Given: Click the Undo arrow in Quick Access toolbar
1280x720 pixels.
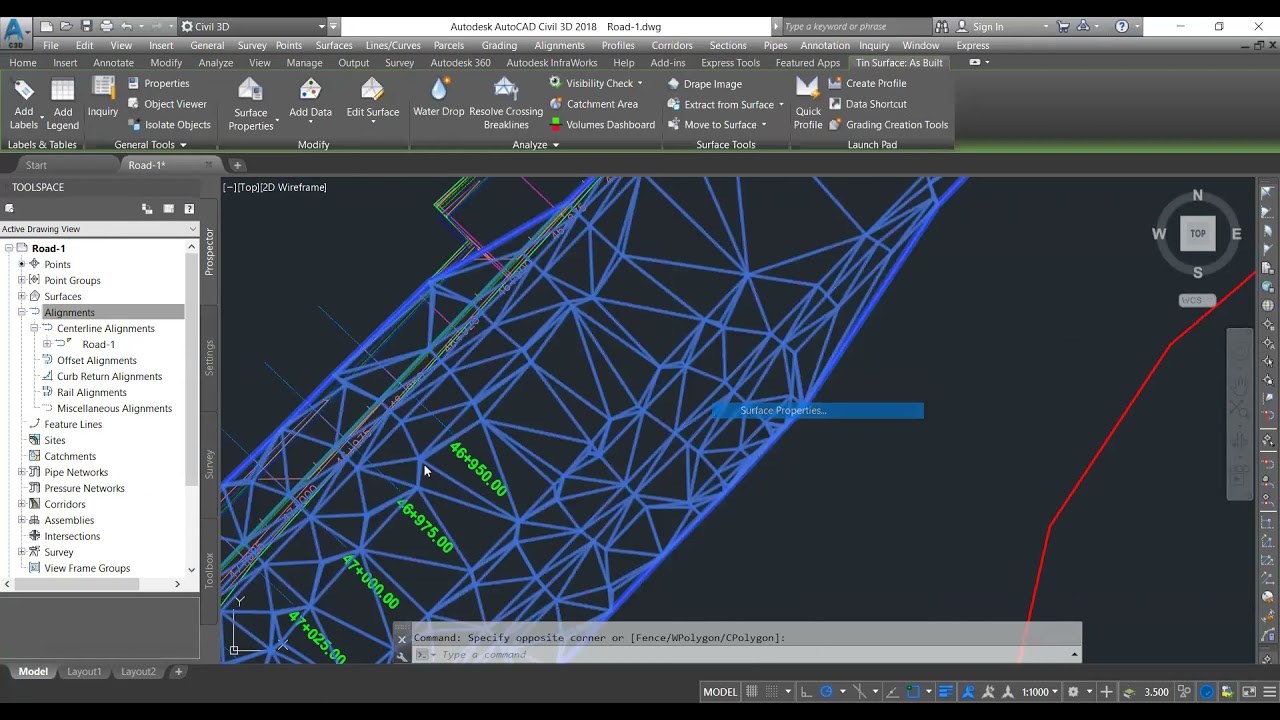Looking at the screenshot, I should (x=127, y=26).
